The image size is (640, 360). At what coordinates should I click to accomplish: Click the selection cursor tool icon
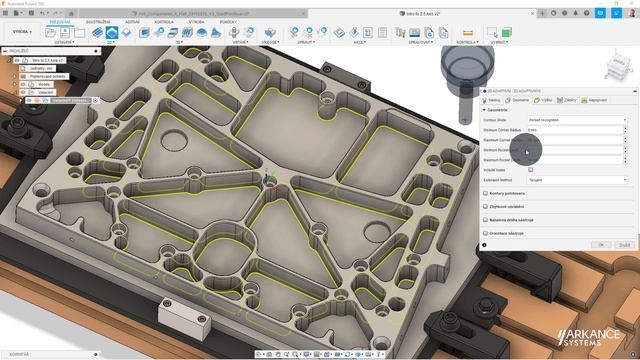click(492, 32)
